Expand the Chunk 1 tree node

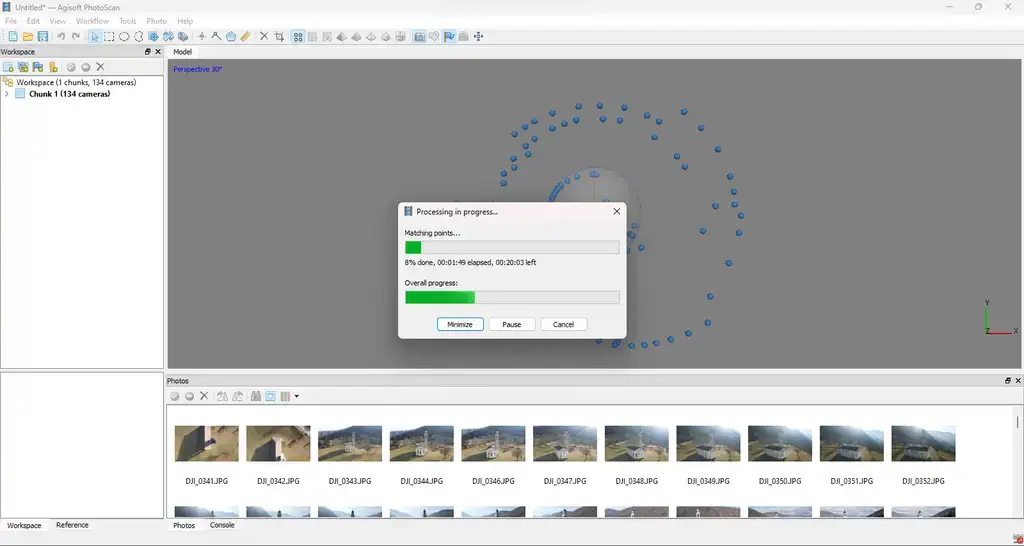pos(7,94)
